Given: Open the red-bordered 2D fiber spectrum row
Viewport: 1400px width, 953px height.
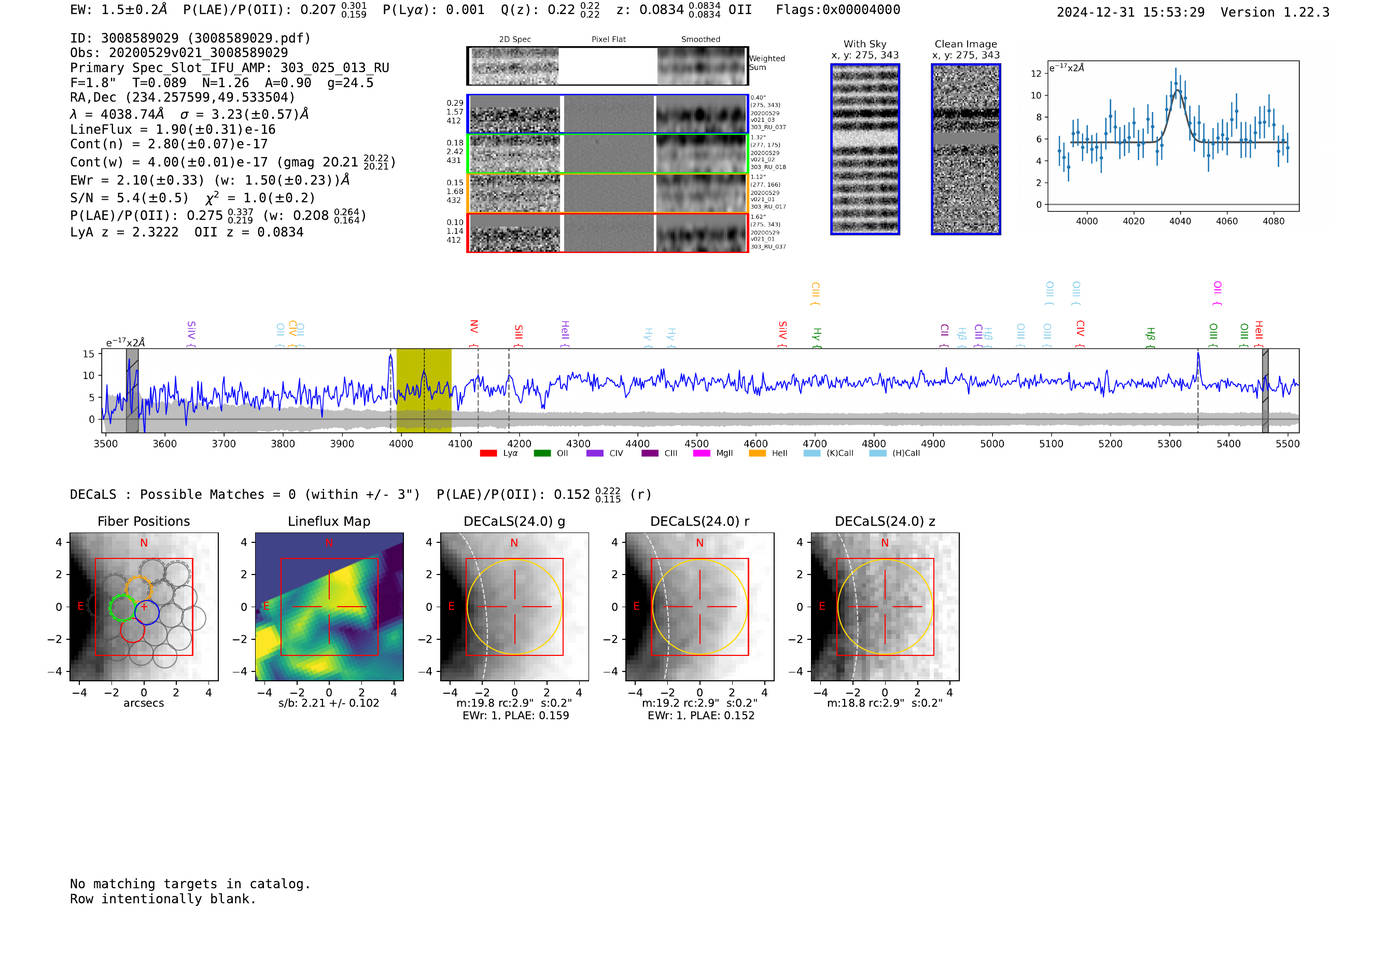Looking at the screenshot, I should click(x=607, y=232).
